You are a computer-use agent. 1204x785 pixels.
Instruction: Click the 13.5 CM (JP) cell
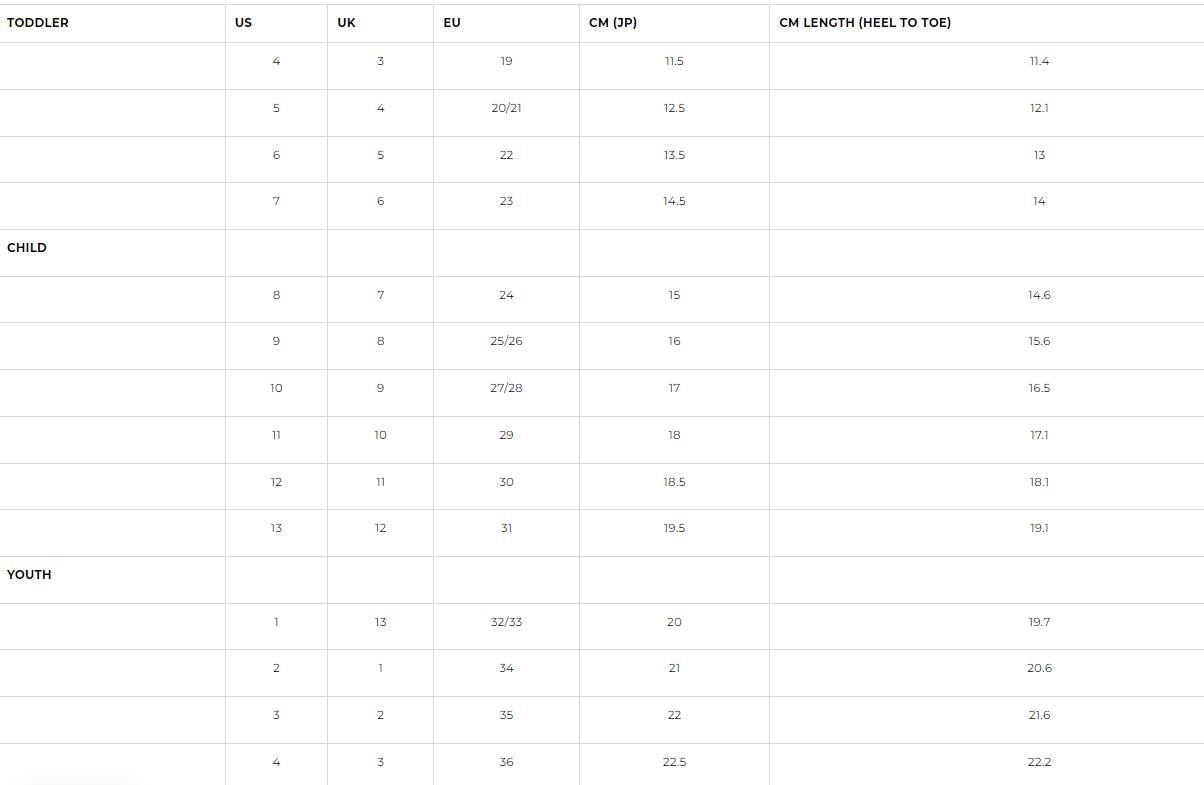674,155
